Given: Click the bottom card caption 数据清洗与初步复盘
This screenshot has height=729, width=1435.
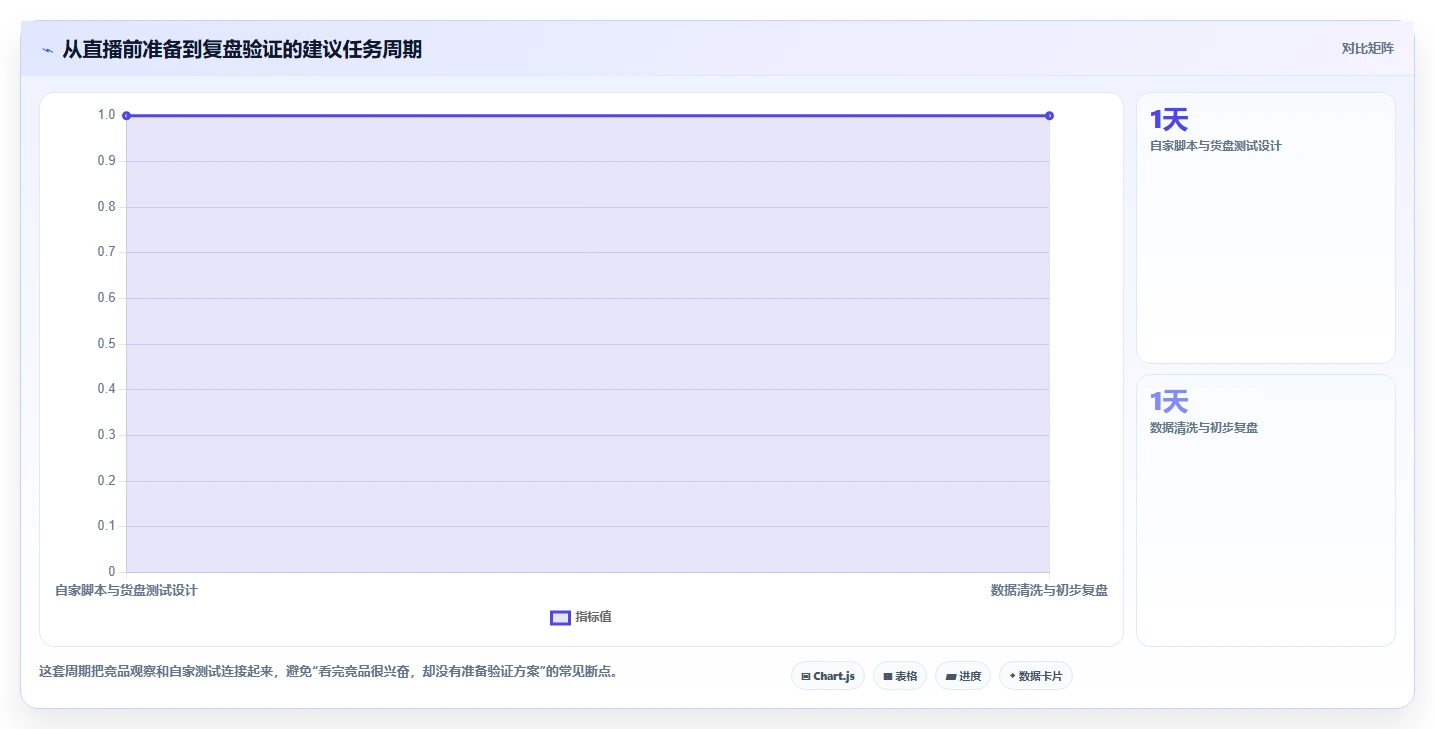Looking at the screenshot, I should click(1204, 428).
